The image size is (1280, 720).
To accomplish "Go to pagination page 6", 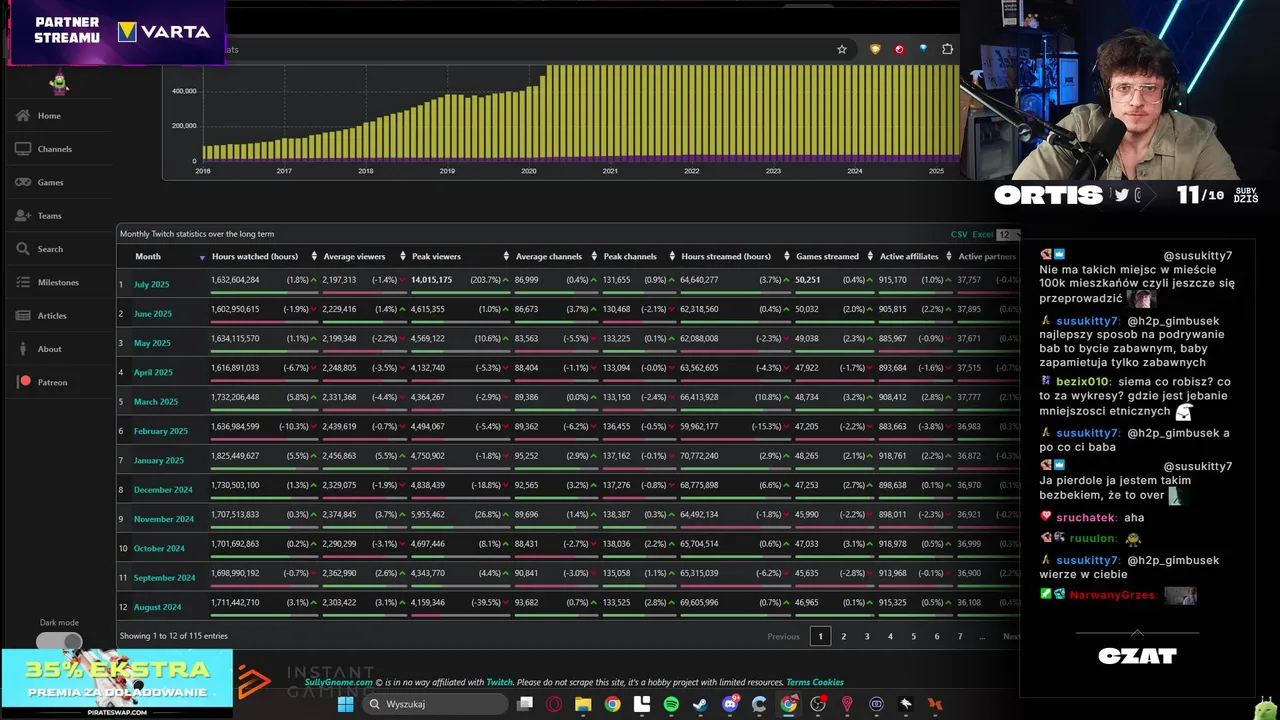I will (x=937, y=636).
